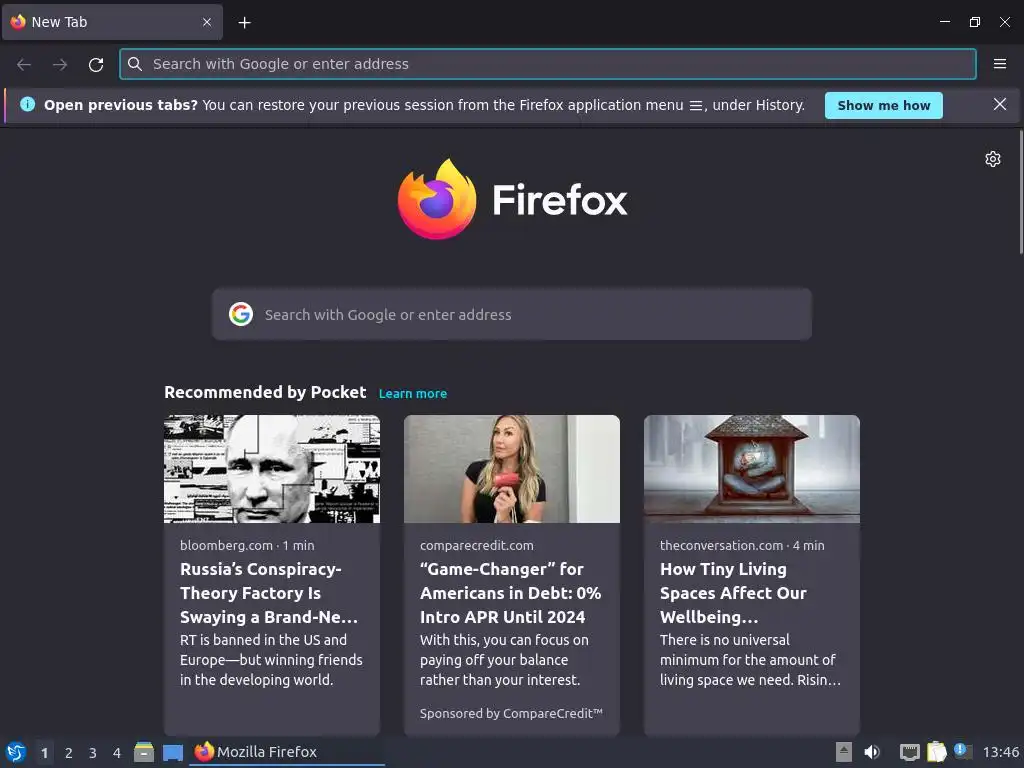The height and width of the screenshot is (768, 1024).
Task: Click the Google icon in the page search box
Action: click(x=241, y=314)
